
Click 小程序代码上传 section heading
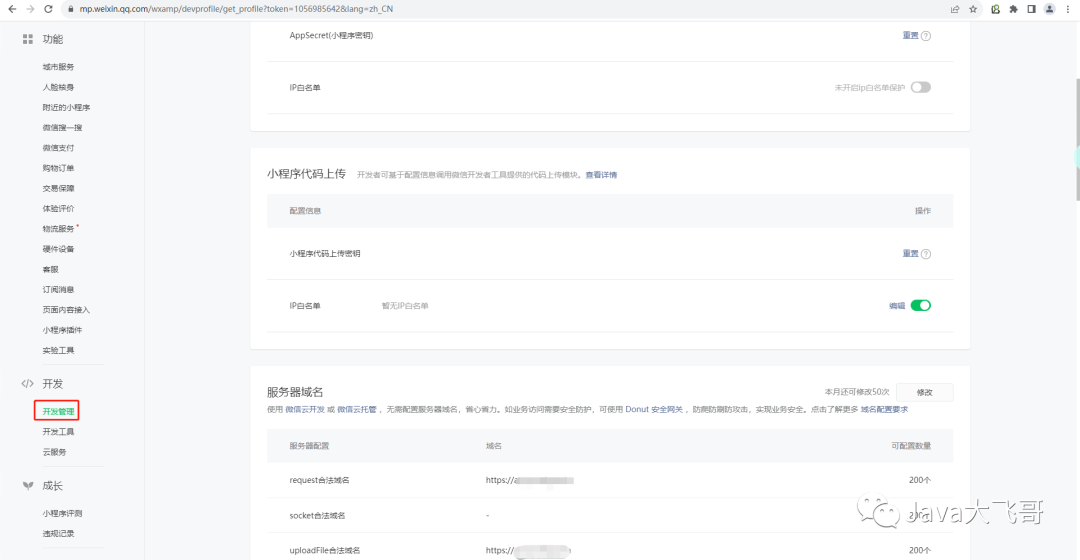306,174
